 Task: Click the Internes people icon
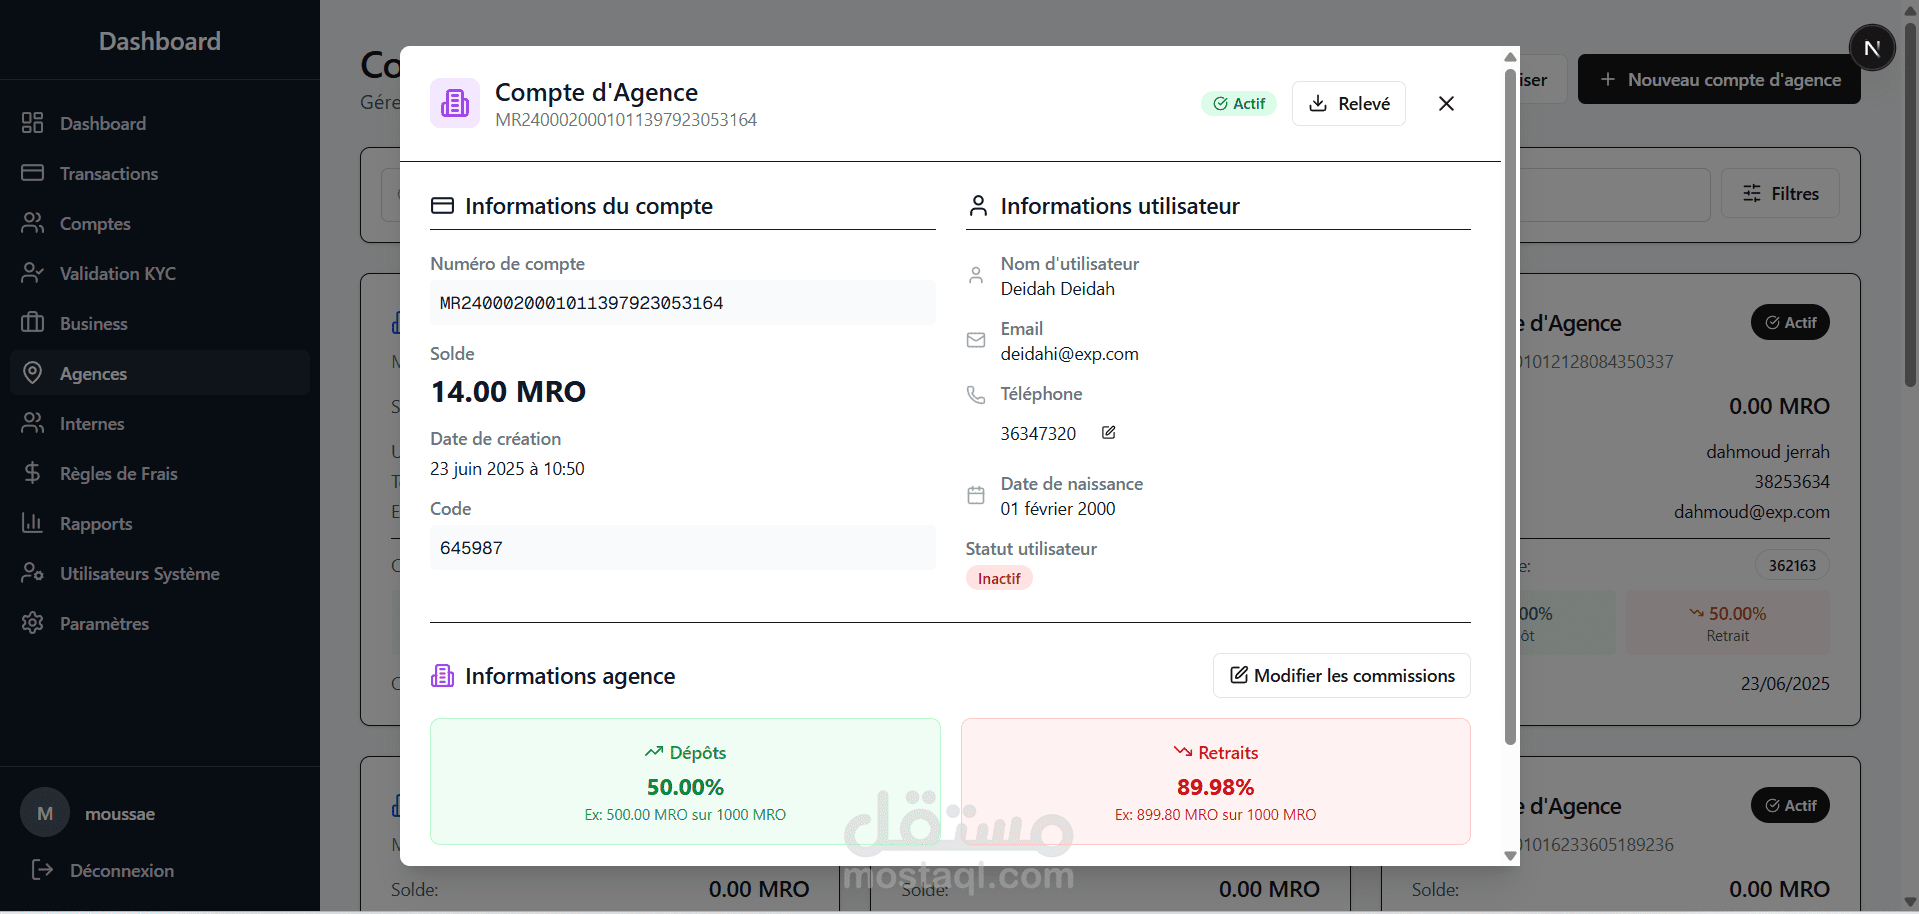(32, 422)
